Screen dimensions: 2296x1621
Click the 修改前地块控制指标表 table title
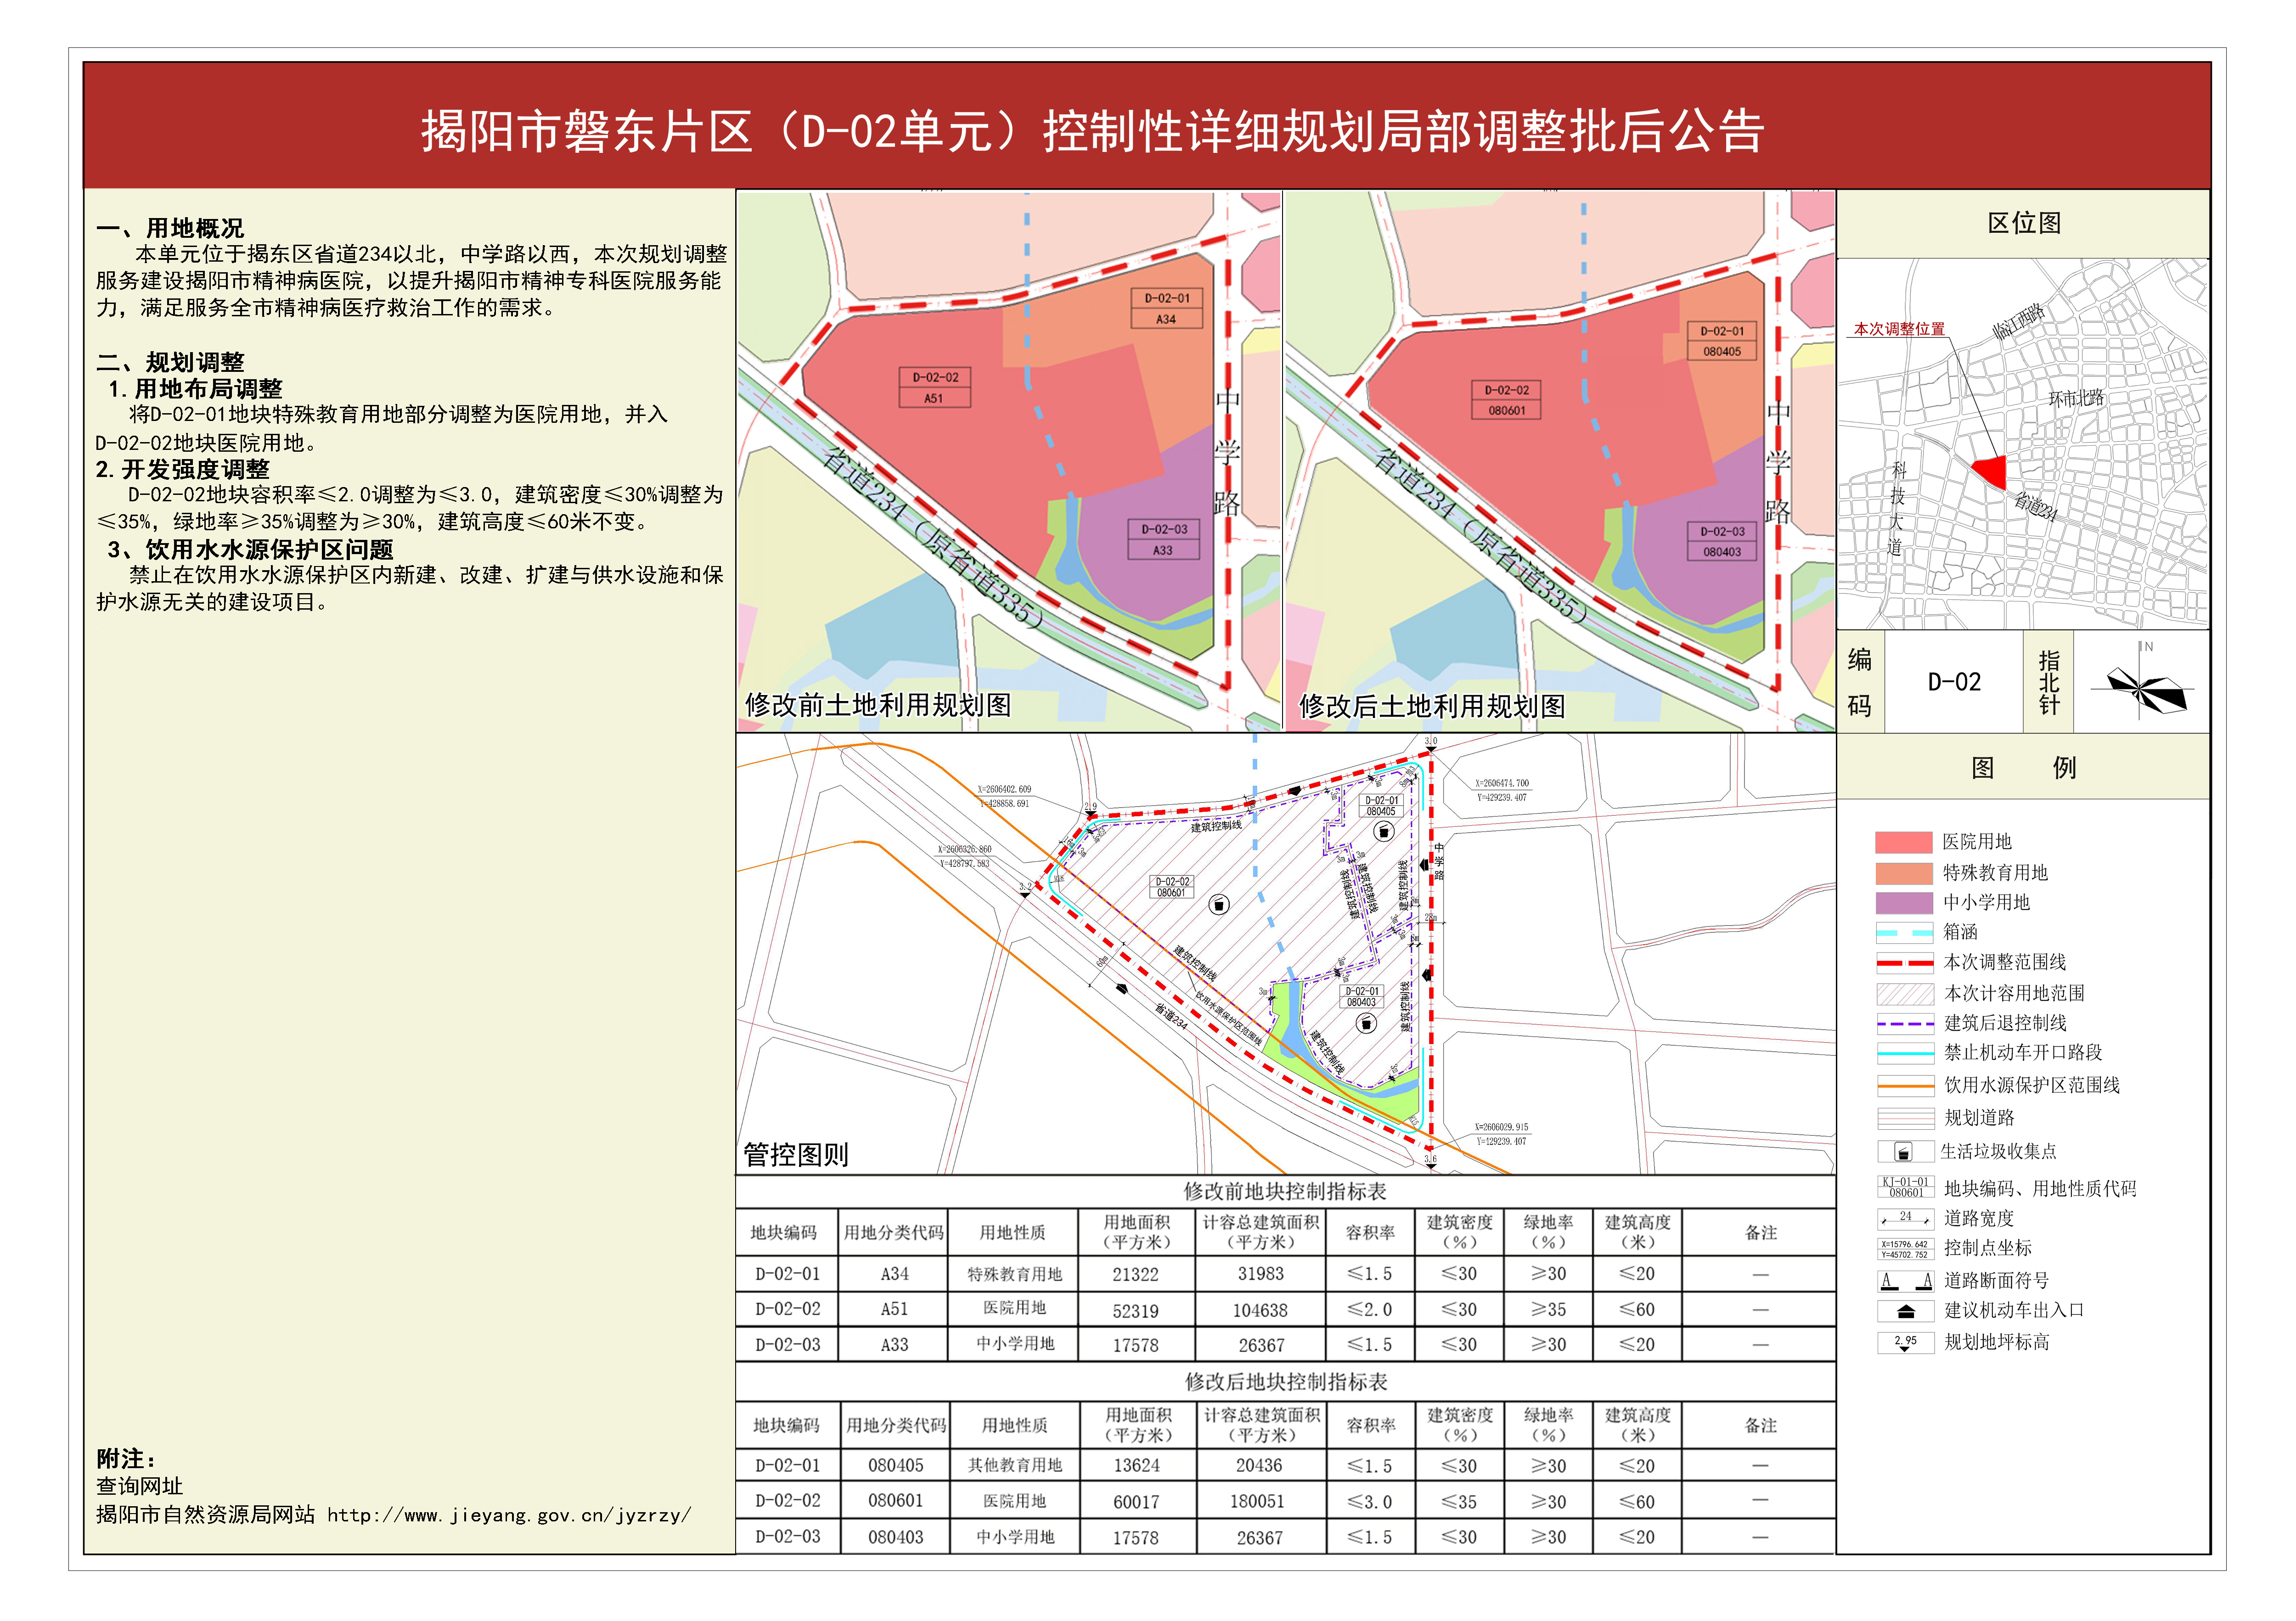tap(1285, 1192)
